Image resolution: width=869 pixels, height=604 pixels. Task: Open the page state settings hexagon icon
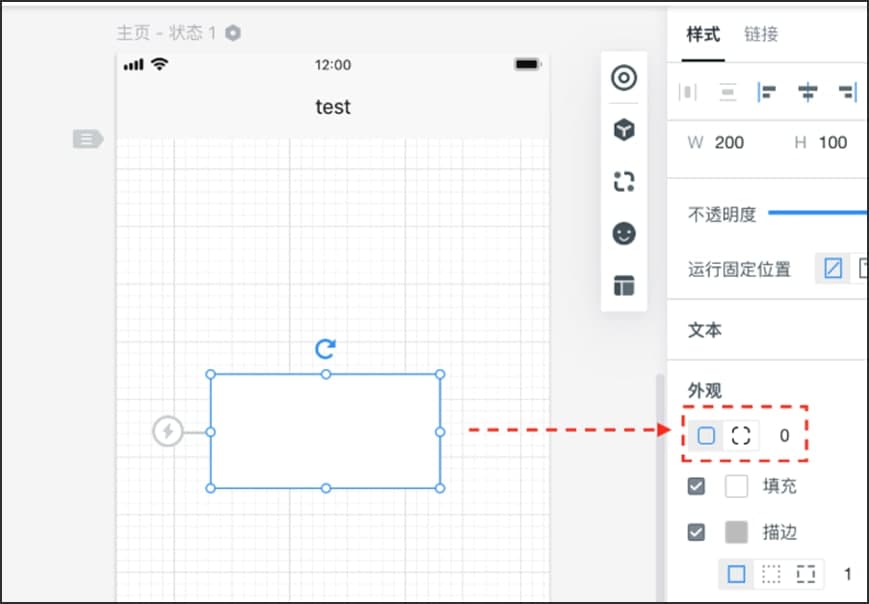pos(233,33)
